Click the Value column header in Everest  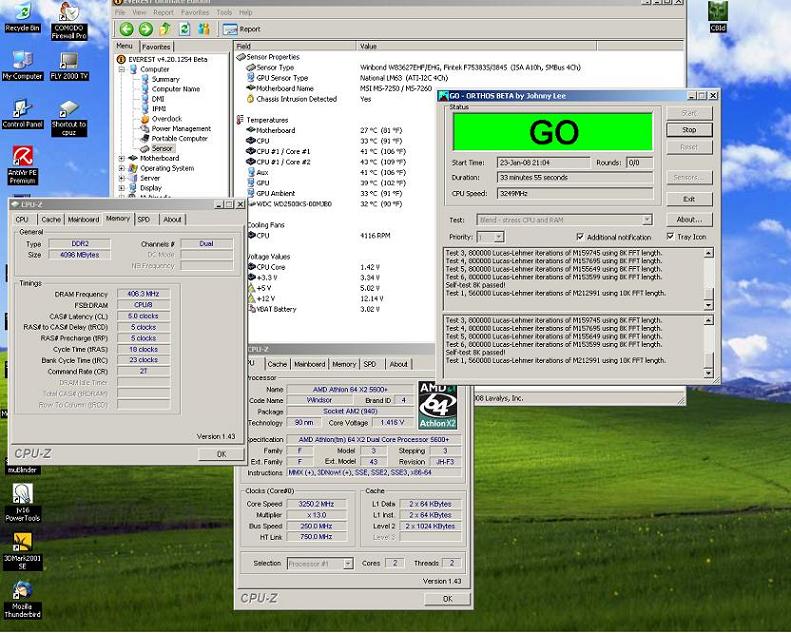coord(476,46)
